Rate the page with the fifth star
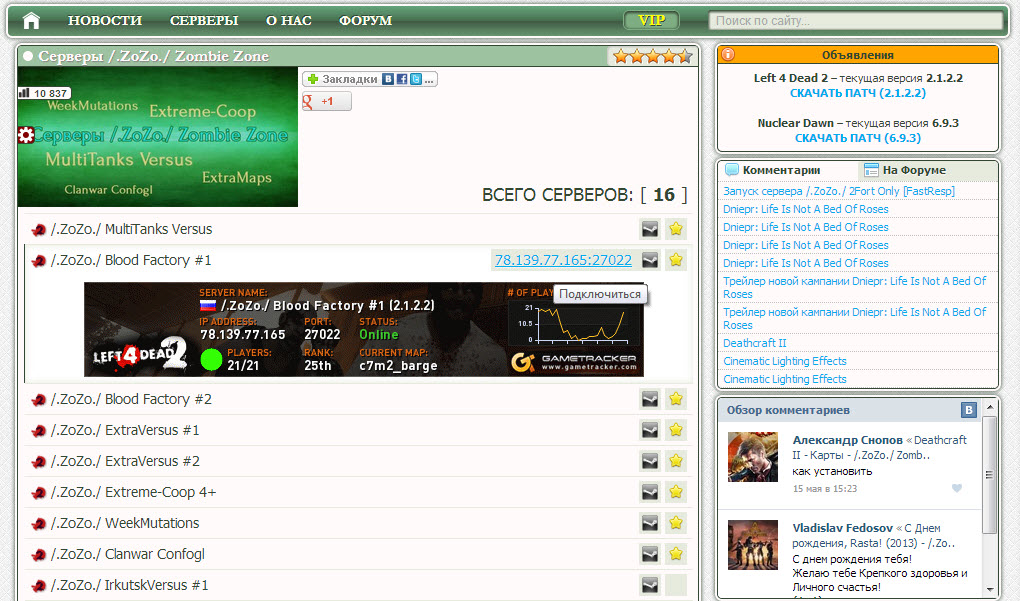 tap(685, 57)
